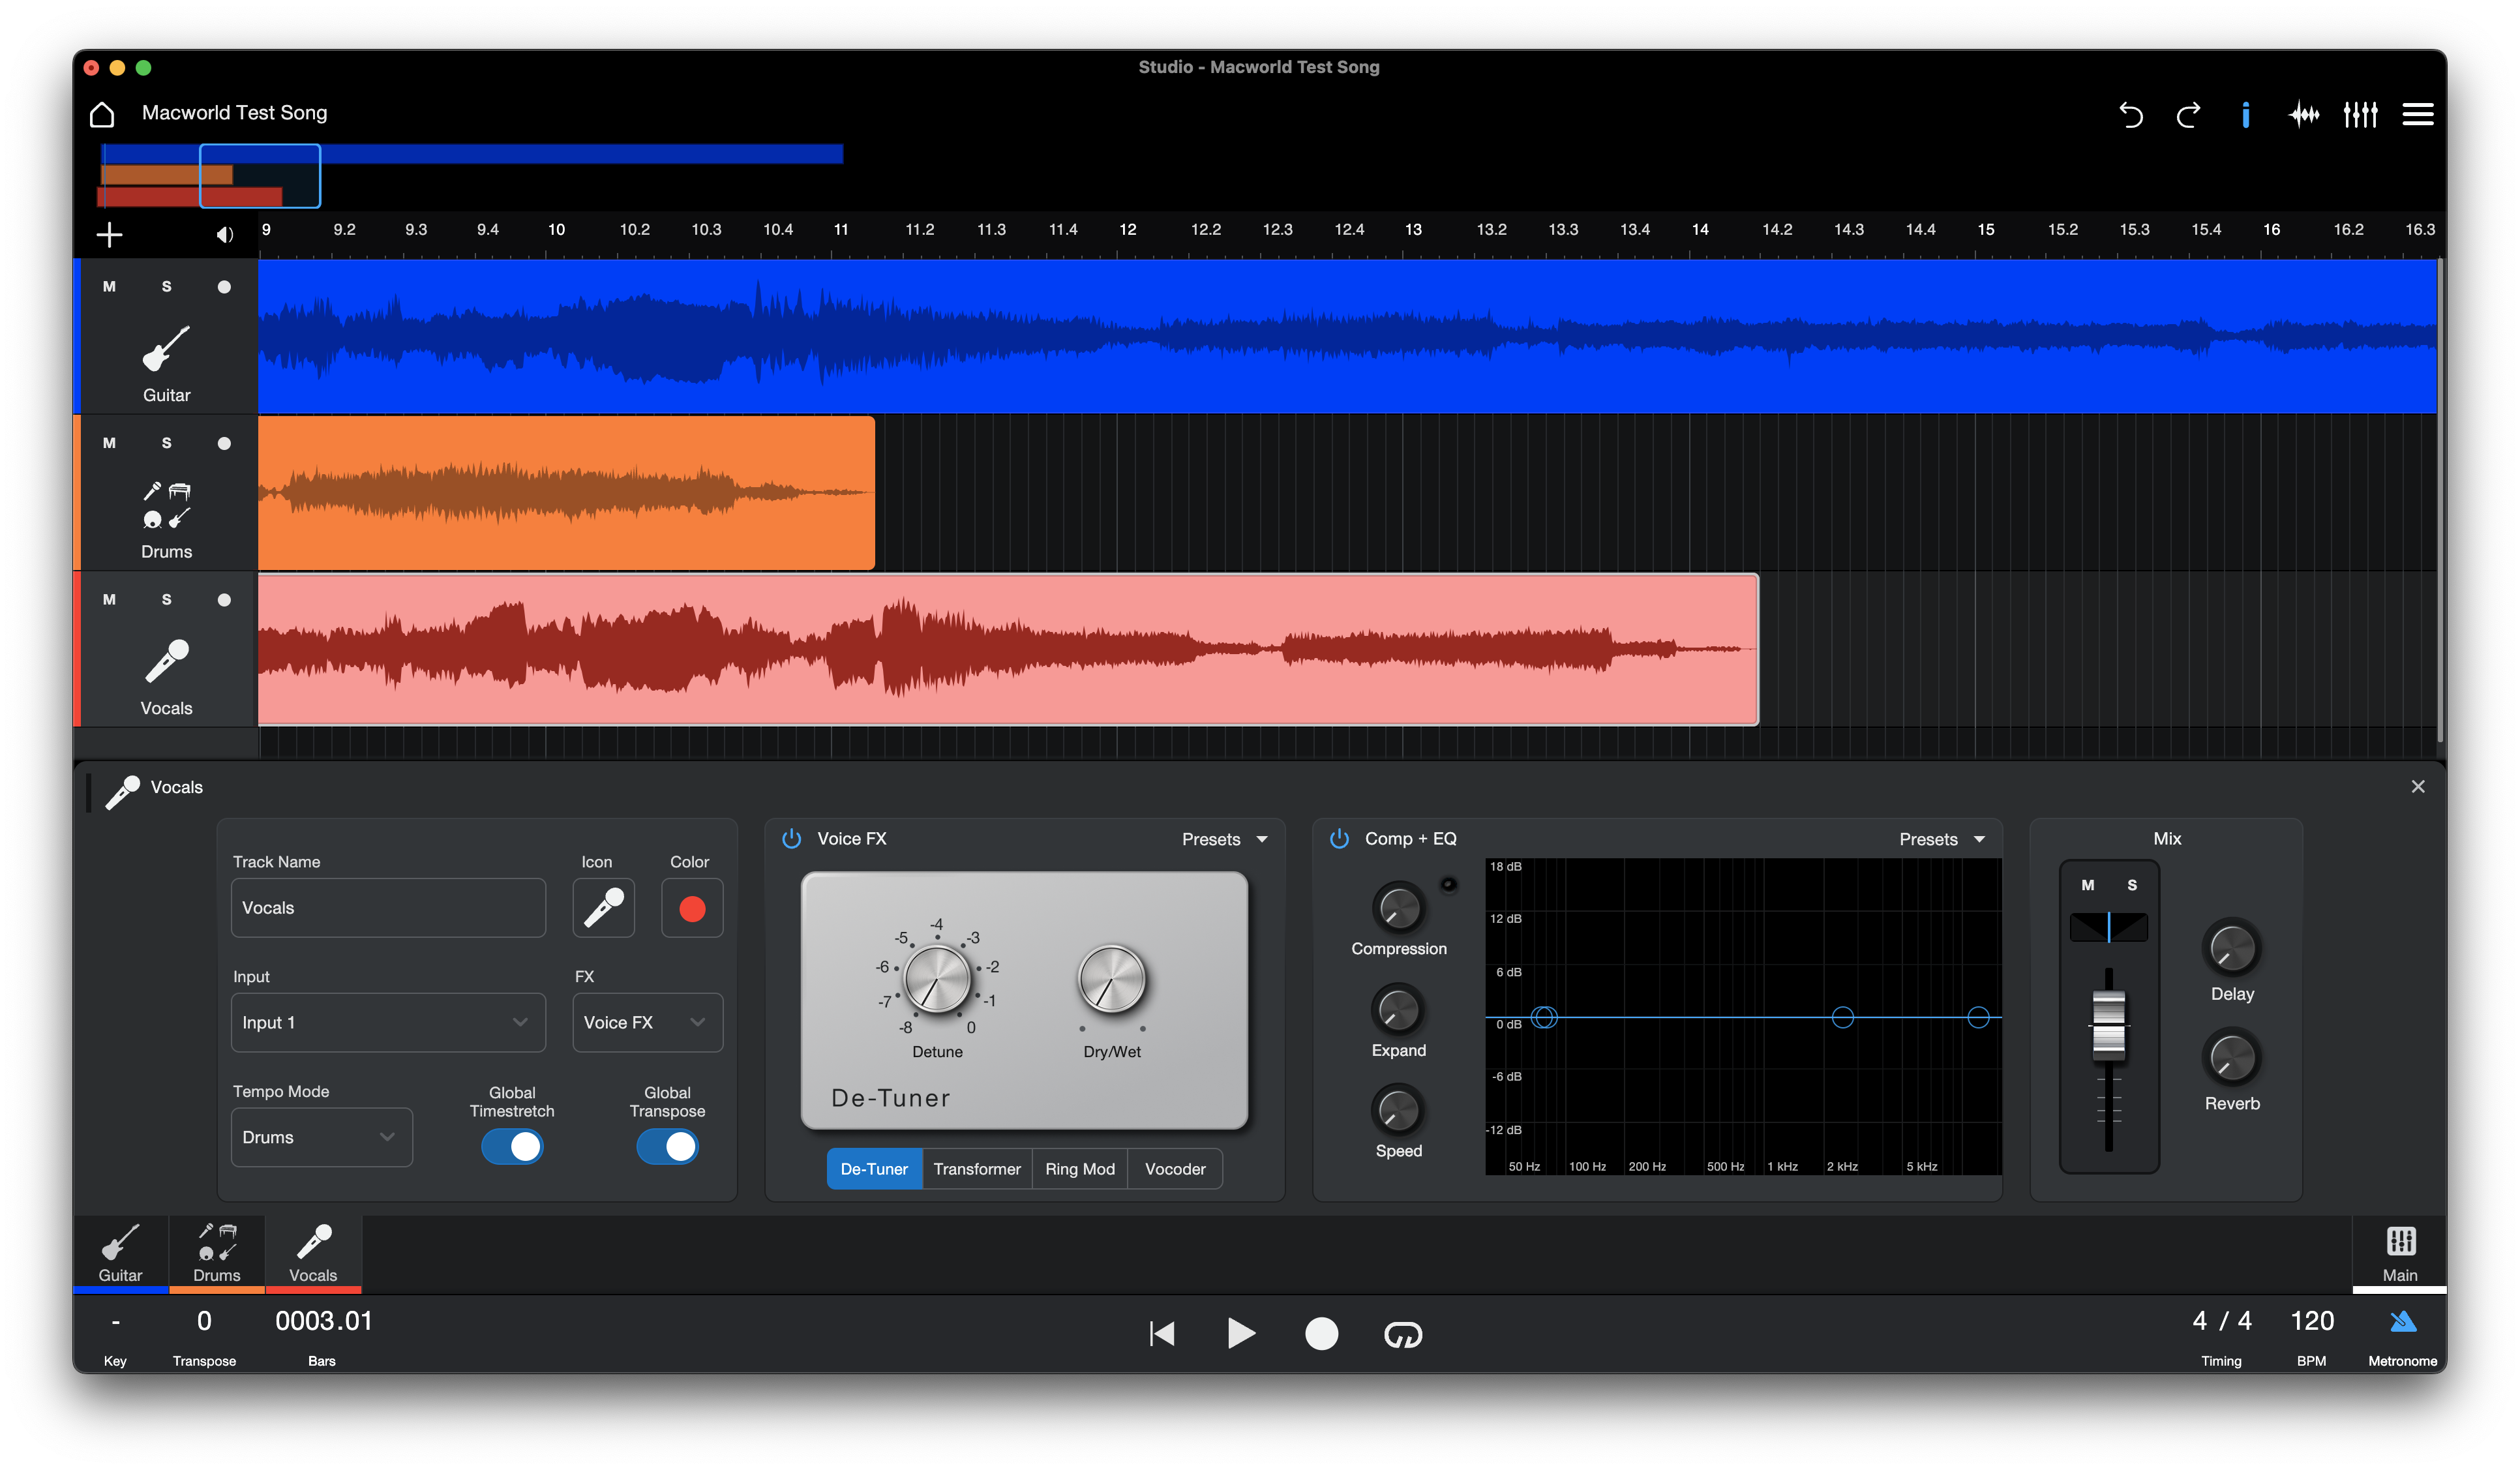Click the add track plus icon
The height and width of the screenshot is (1470, 2520).
(x=109, y=235)
